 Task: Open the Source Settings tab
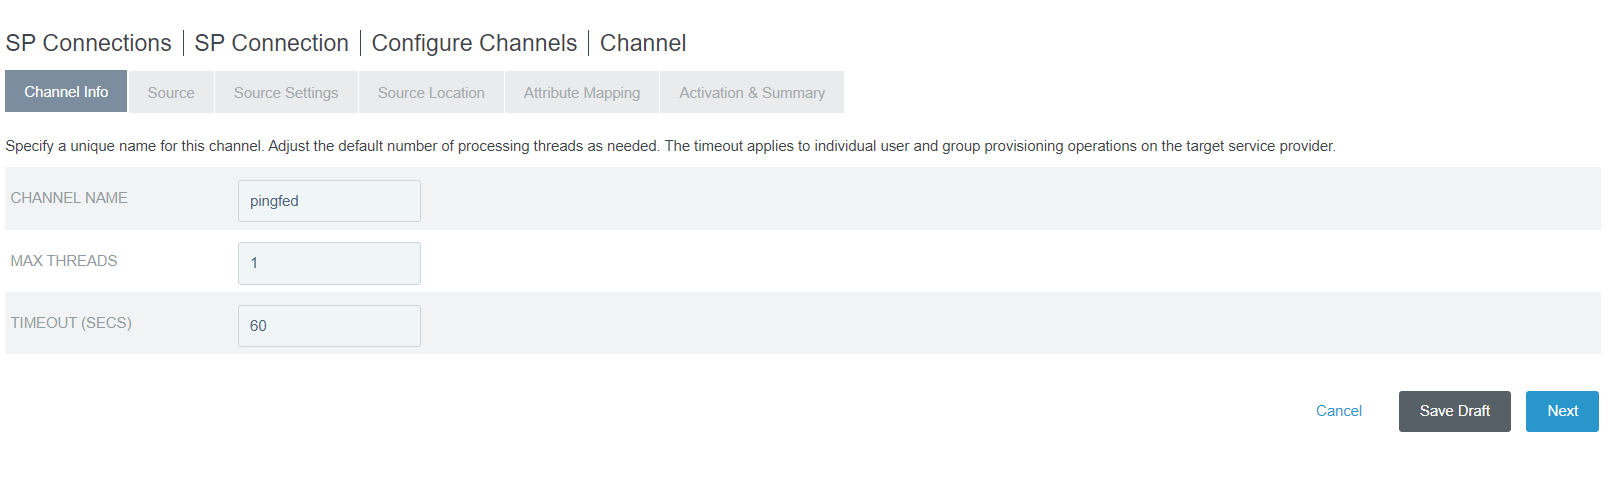point(286,92)
